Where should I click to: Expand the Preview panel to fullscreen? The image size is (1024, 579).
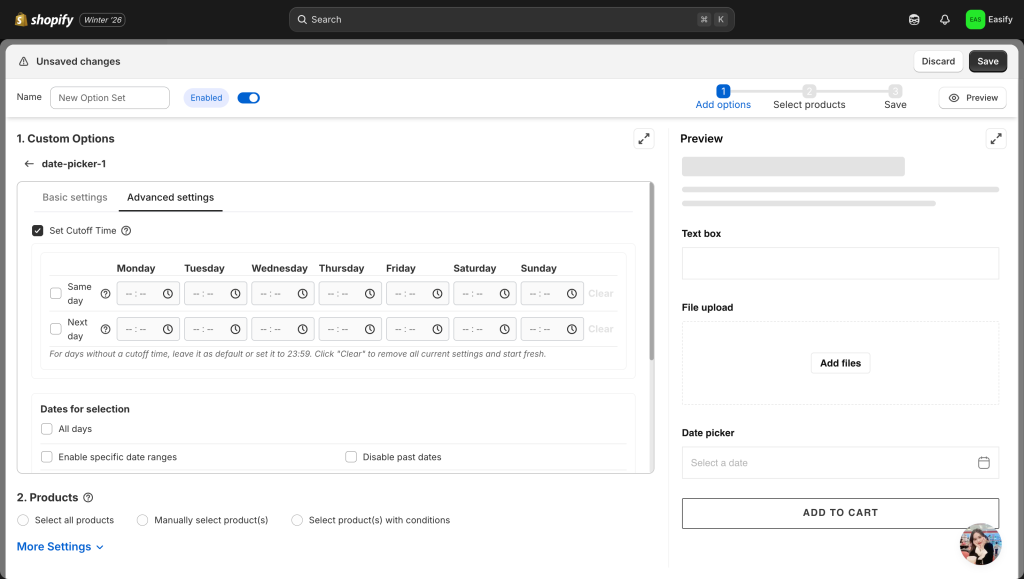pos(996,139)
